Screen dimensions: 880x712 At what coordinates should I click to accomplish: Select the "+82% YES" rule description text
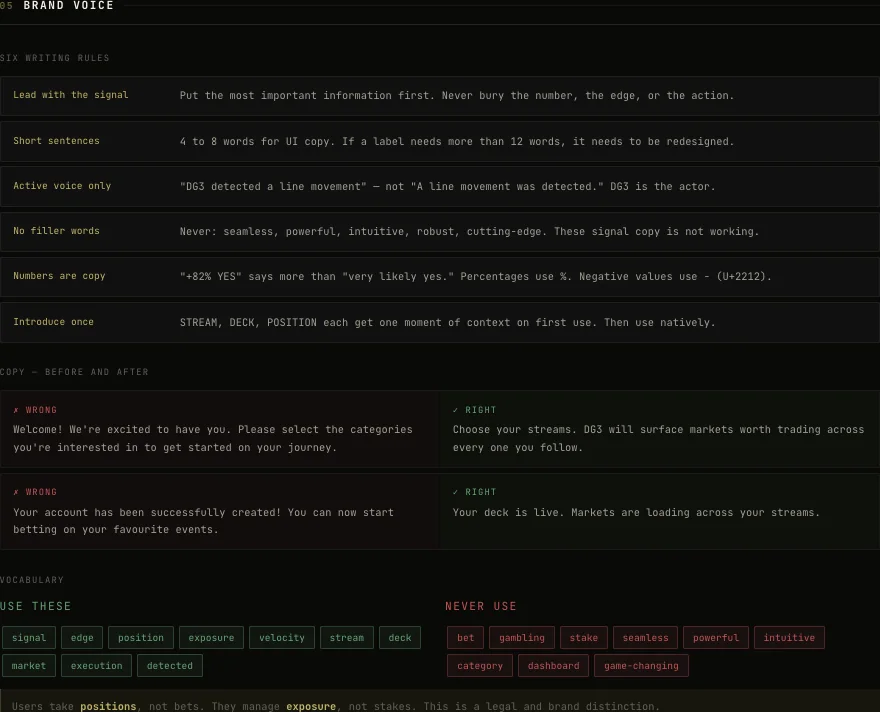(475, 276)
